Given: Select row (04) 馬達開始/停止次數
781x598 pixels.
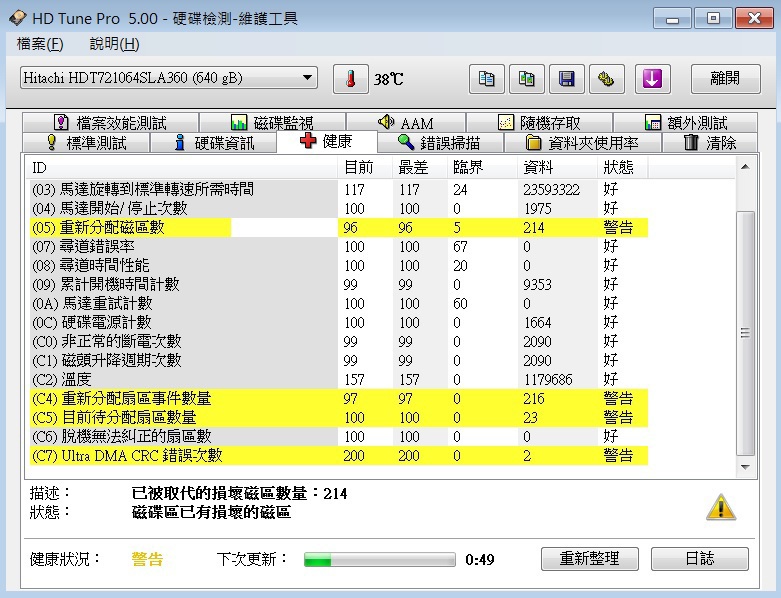Looking at the screenshot, I should [x=339, y=208].
